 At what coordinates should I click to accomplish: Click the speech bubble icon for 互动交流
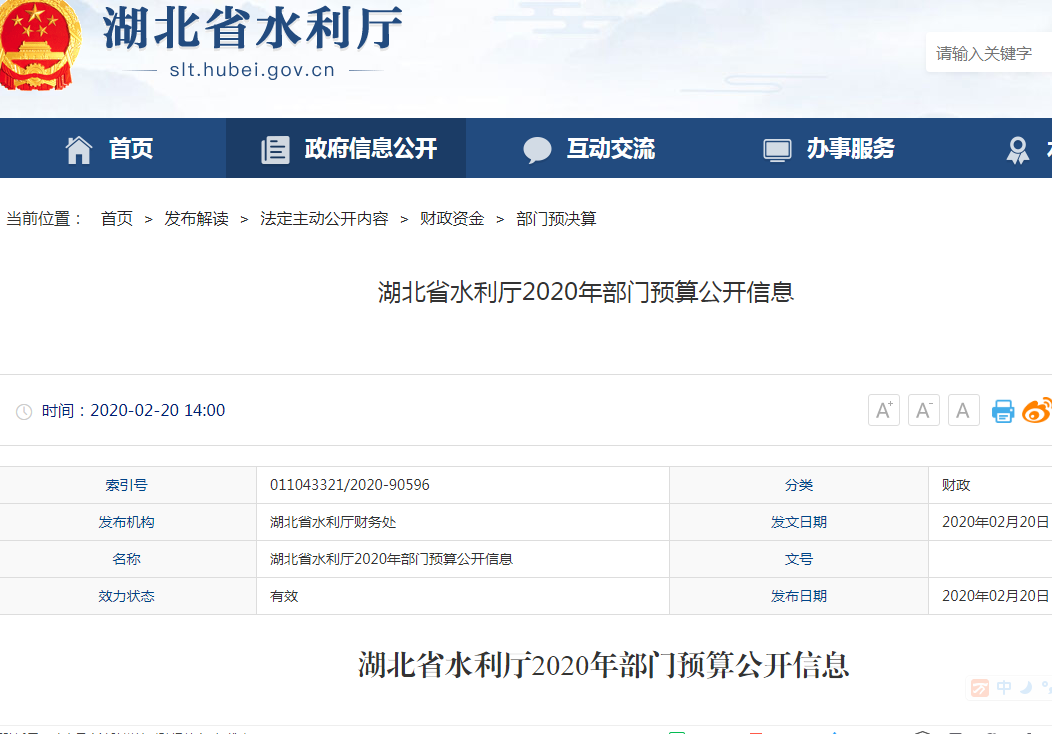537,150
